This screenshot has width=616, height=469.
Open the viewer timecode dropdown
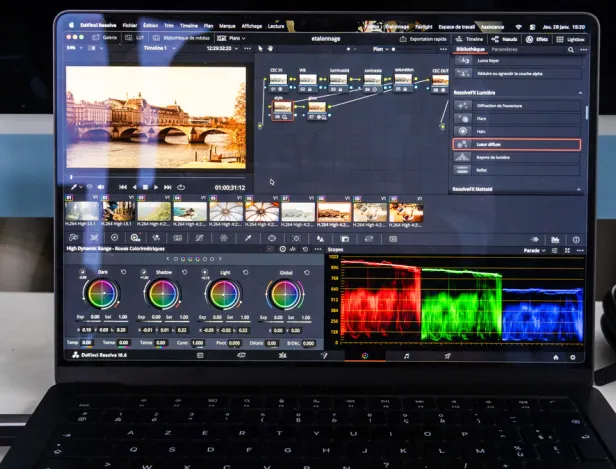(222, 48)
